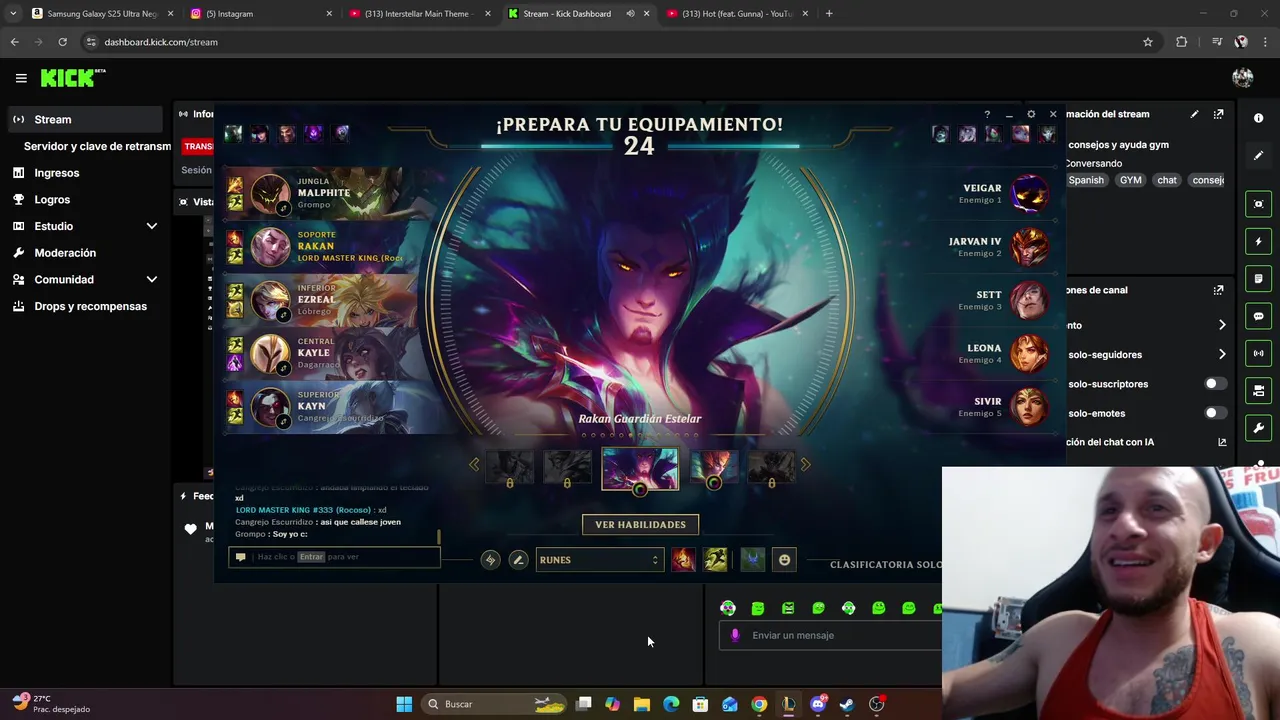1280x720 pixels.
Task: Switch to Samsung Galaxy S25 Ultra tab
Action: click(x=102, y=14)
